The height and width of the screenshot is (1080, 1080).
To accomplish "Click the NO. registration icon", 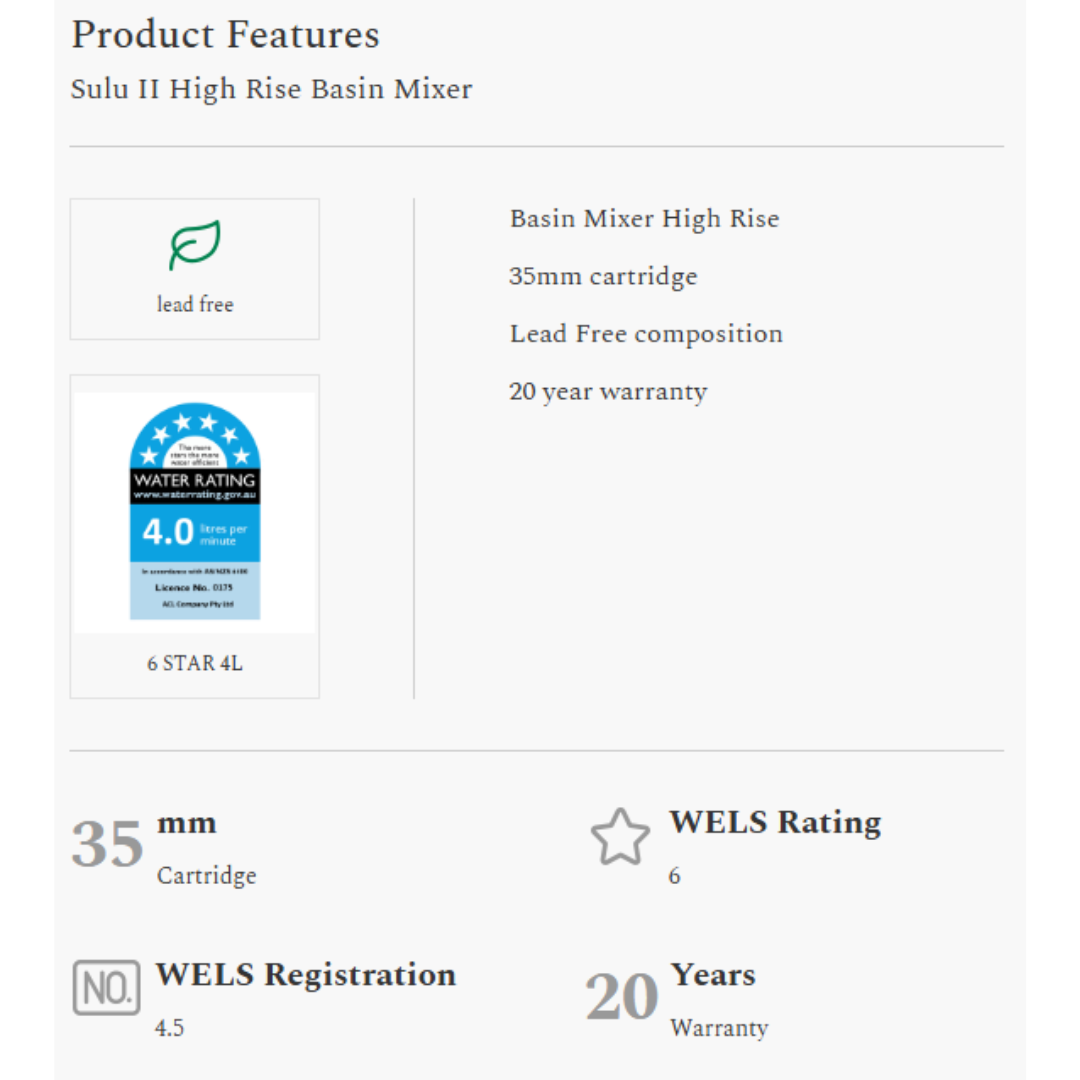I will tap(106, 988).
